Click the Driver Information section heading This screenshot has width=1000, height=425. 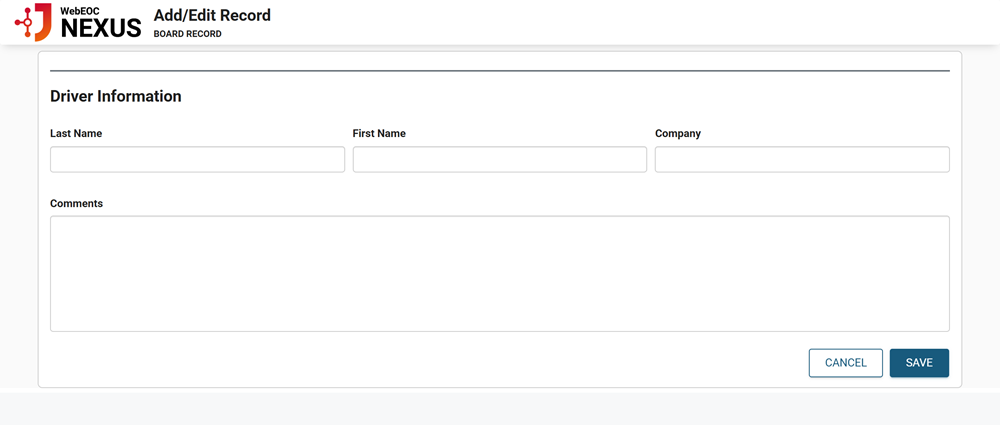(116, 97)
